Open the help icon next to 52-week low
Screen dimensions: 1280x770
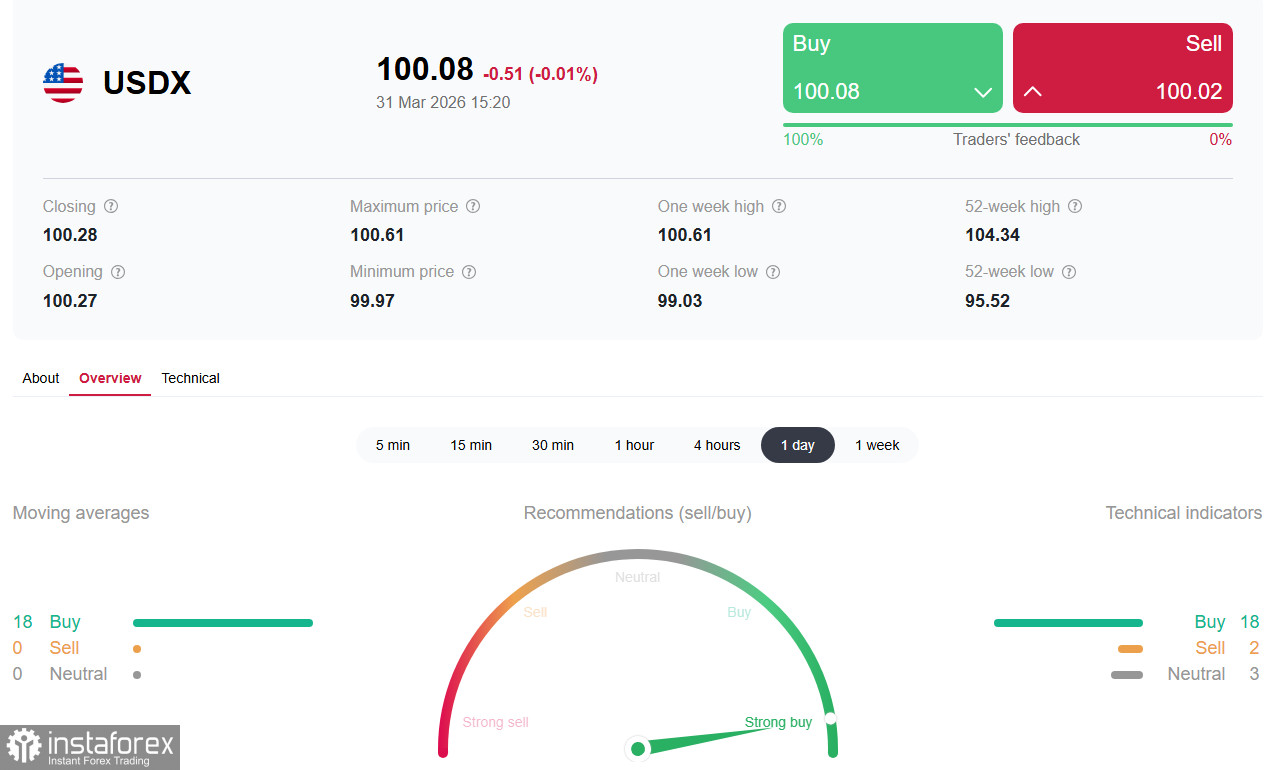[1069, 271]
